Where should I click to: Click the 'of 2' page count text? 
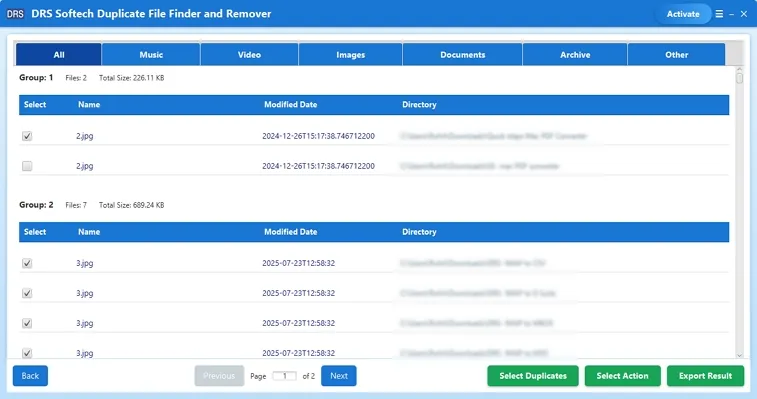[308, 376]
